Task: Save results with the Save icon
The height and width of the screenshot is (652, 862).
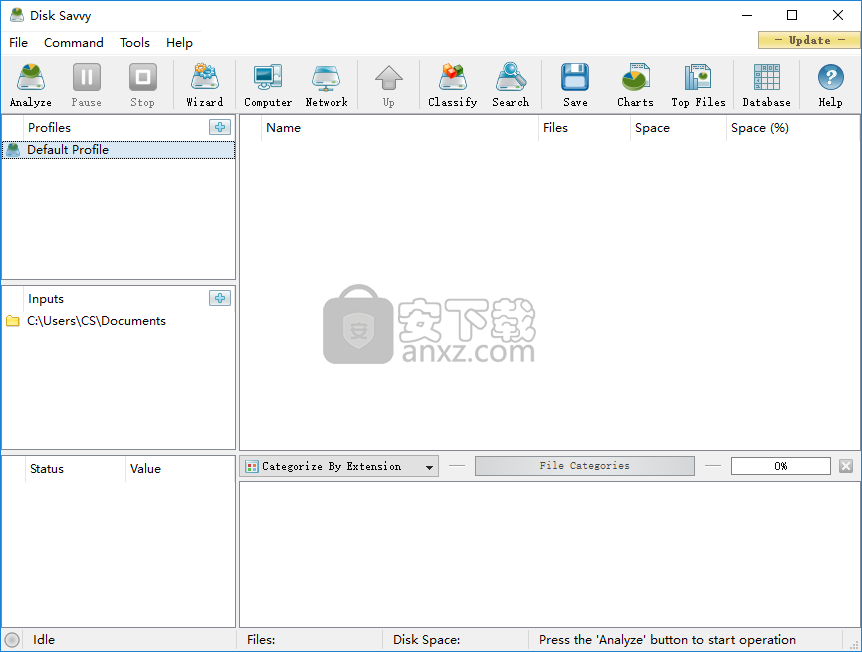Action: [575, 85]
